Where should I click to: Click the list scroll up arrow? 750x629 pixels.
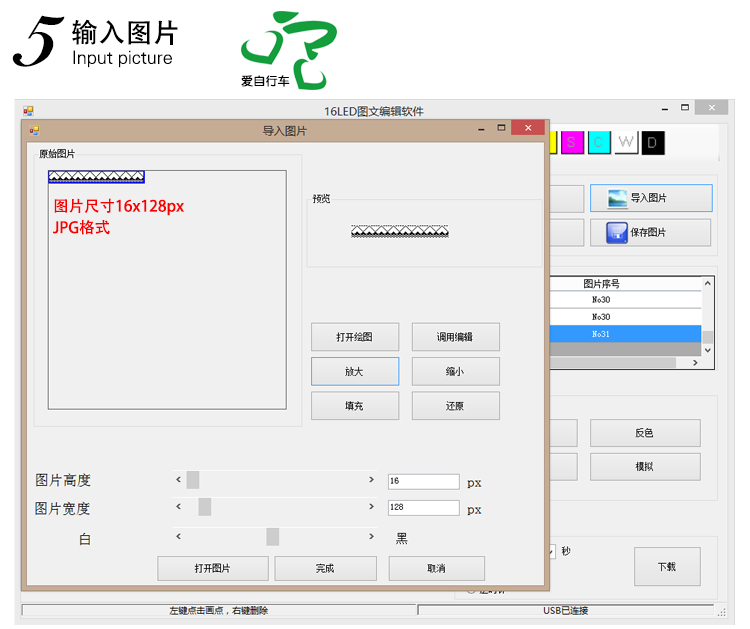click(x=708, y=283)
